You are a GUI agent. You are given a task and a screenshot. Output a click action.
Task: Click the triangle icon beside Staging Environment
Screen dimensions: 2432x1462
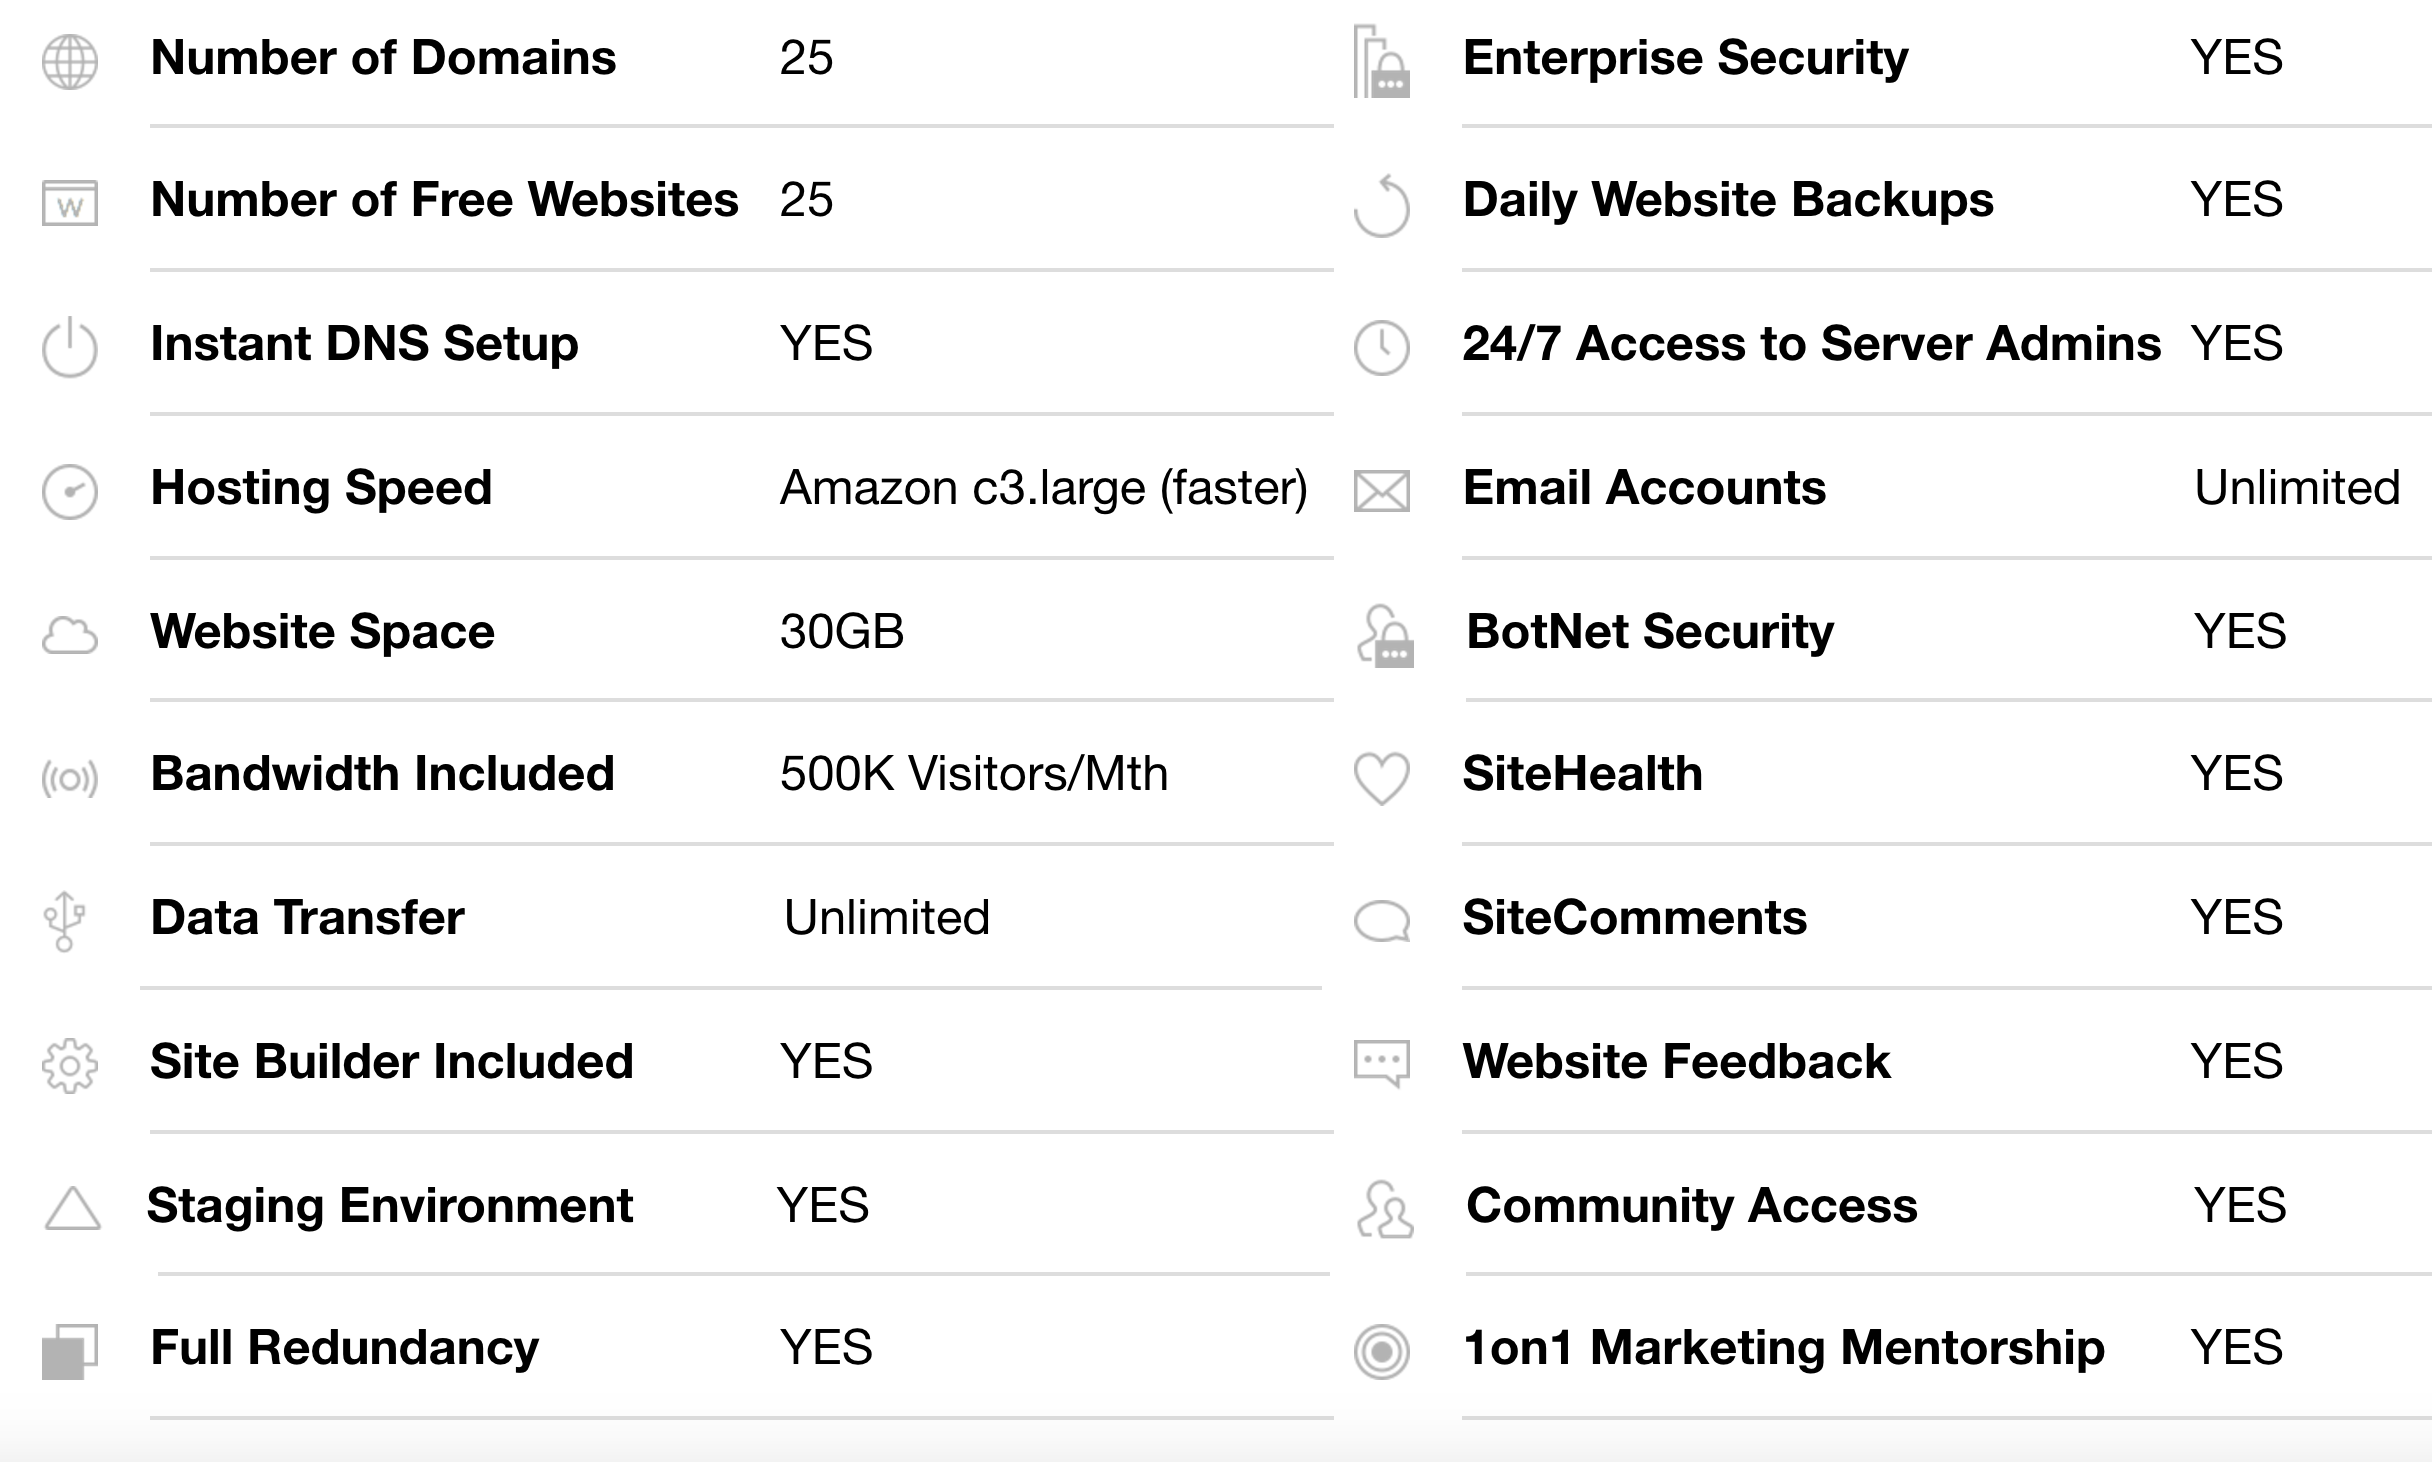click(x=73, y=1208)
